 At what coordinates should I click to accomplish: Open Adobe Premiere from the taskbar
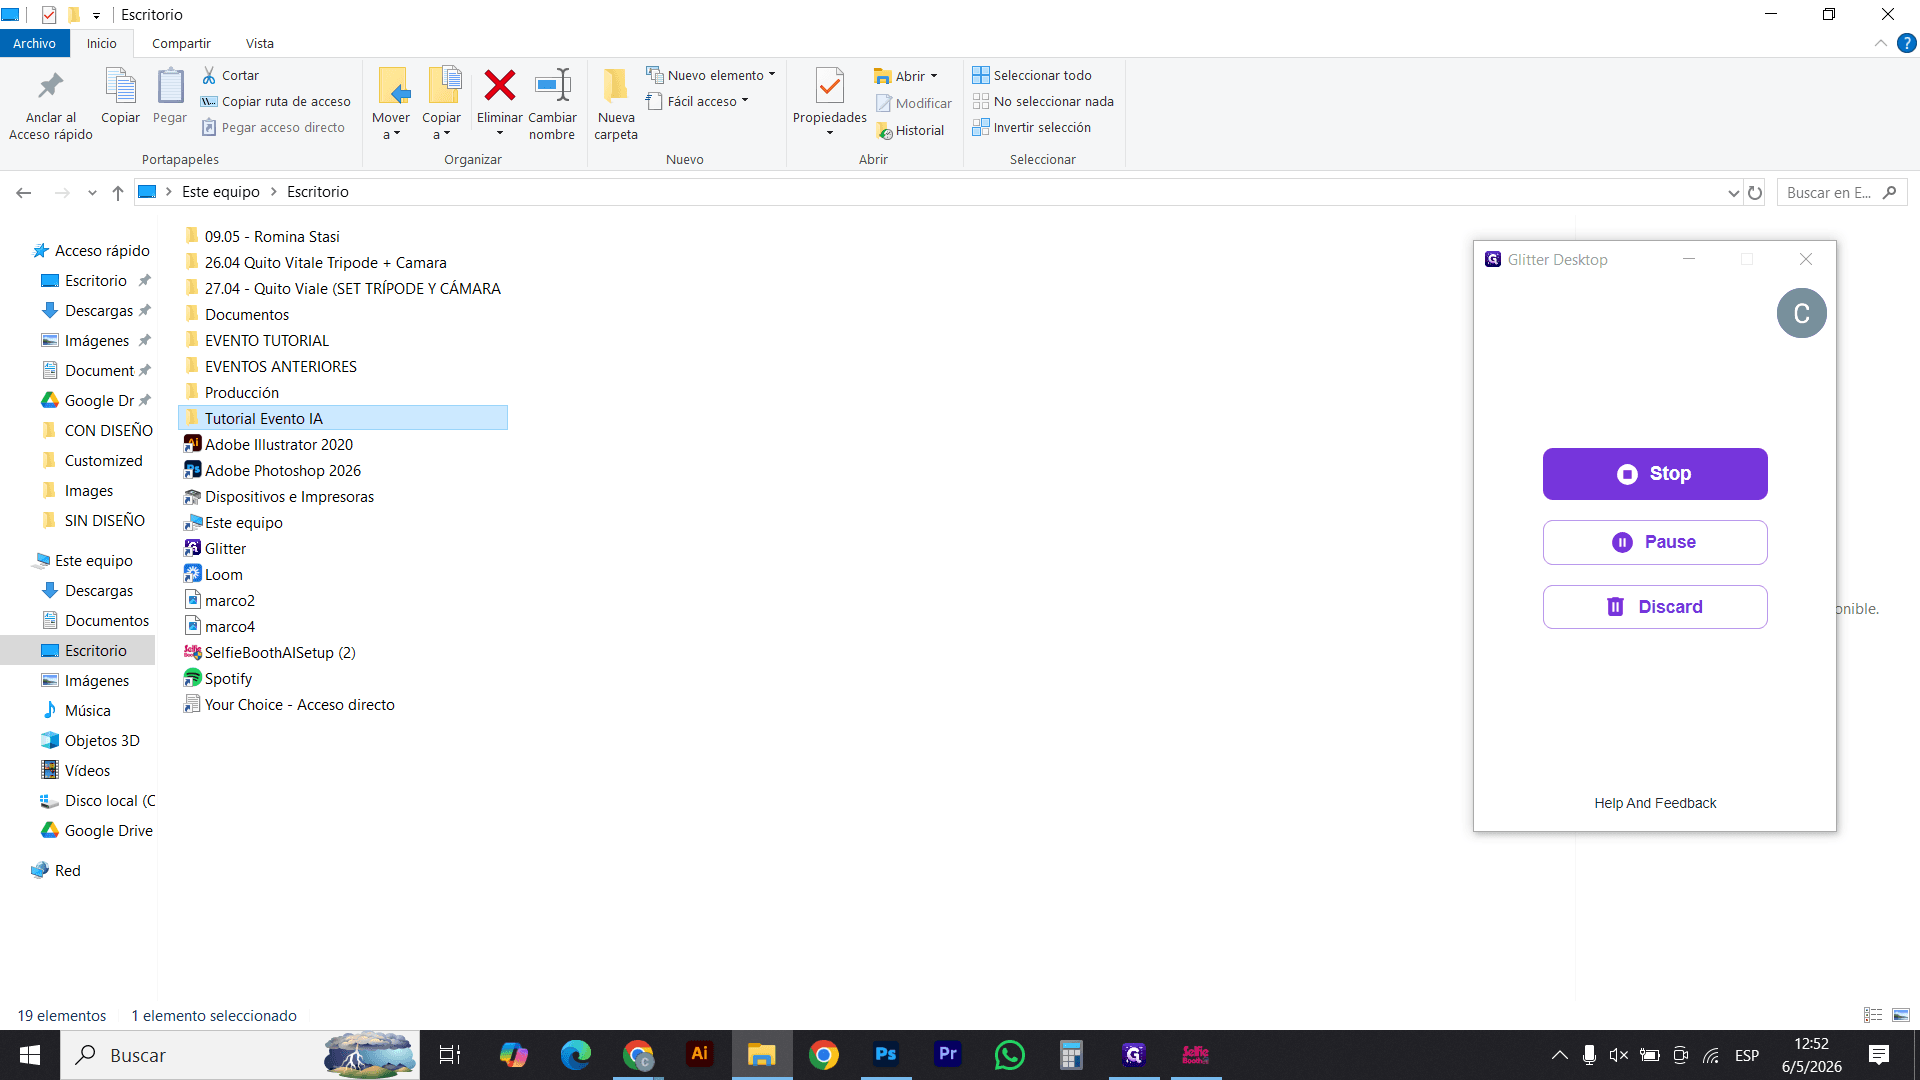(947, 1054)
